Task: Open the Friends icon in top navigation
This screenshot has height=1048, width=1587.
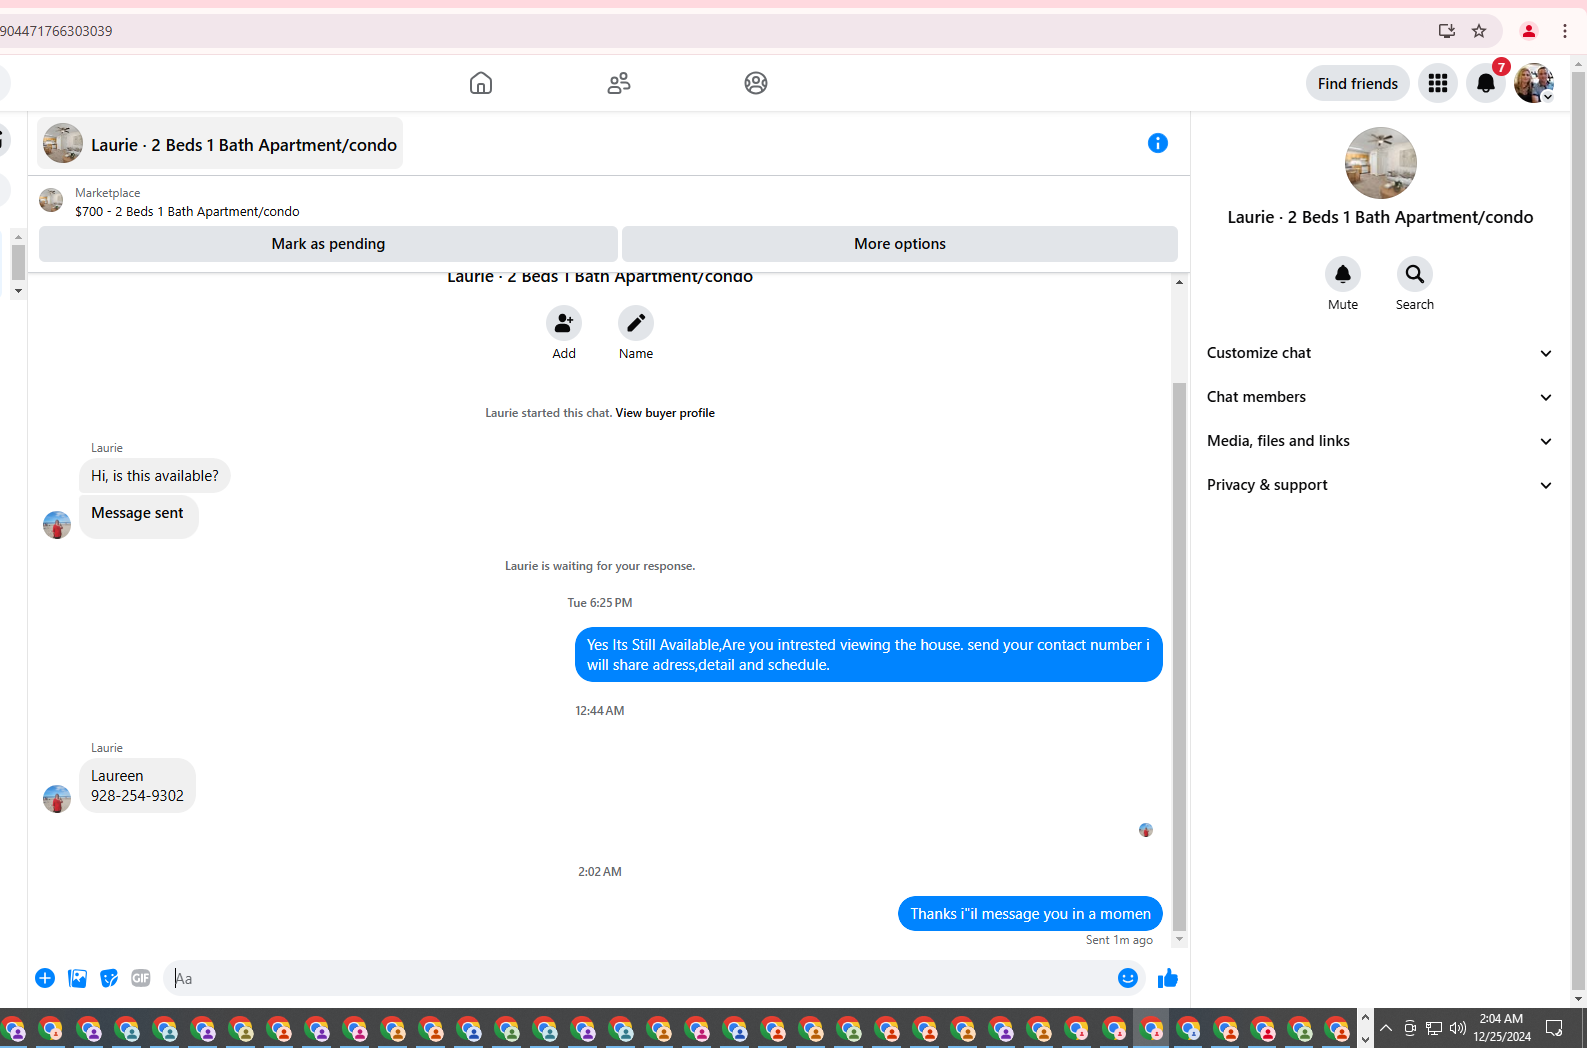Action: [619, 83]
